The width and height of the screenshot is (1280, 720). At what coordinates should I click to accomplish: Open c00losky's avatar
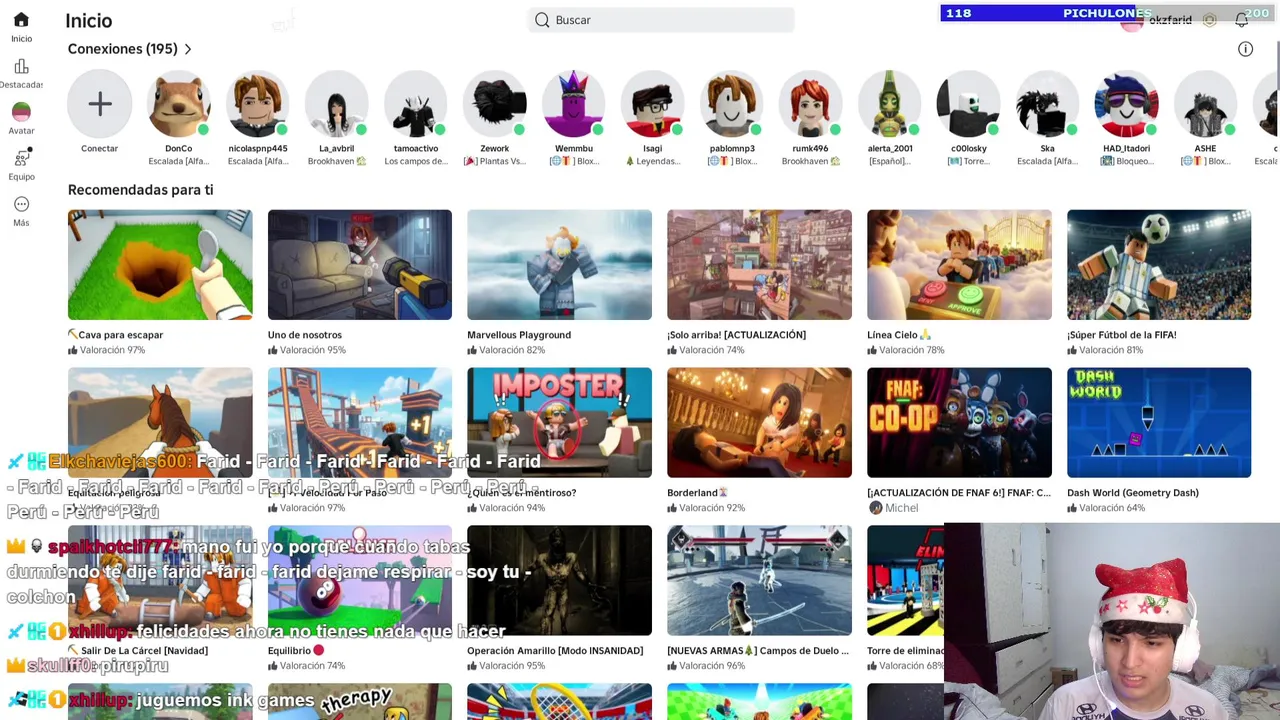click(x=969, y=104)
